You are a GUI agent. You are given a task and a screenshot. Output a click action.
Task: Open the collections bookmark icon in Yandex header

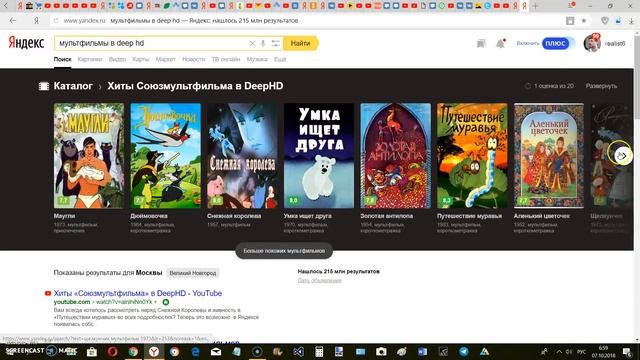point(481,43)
